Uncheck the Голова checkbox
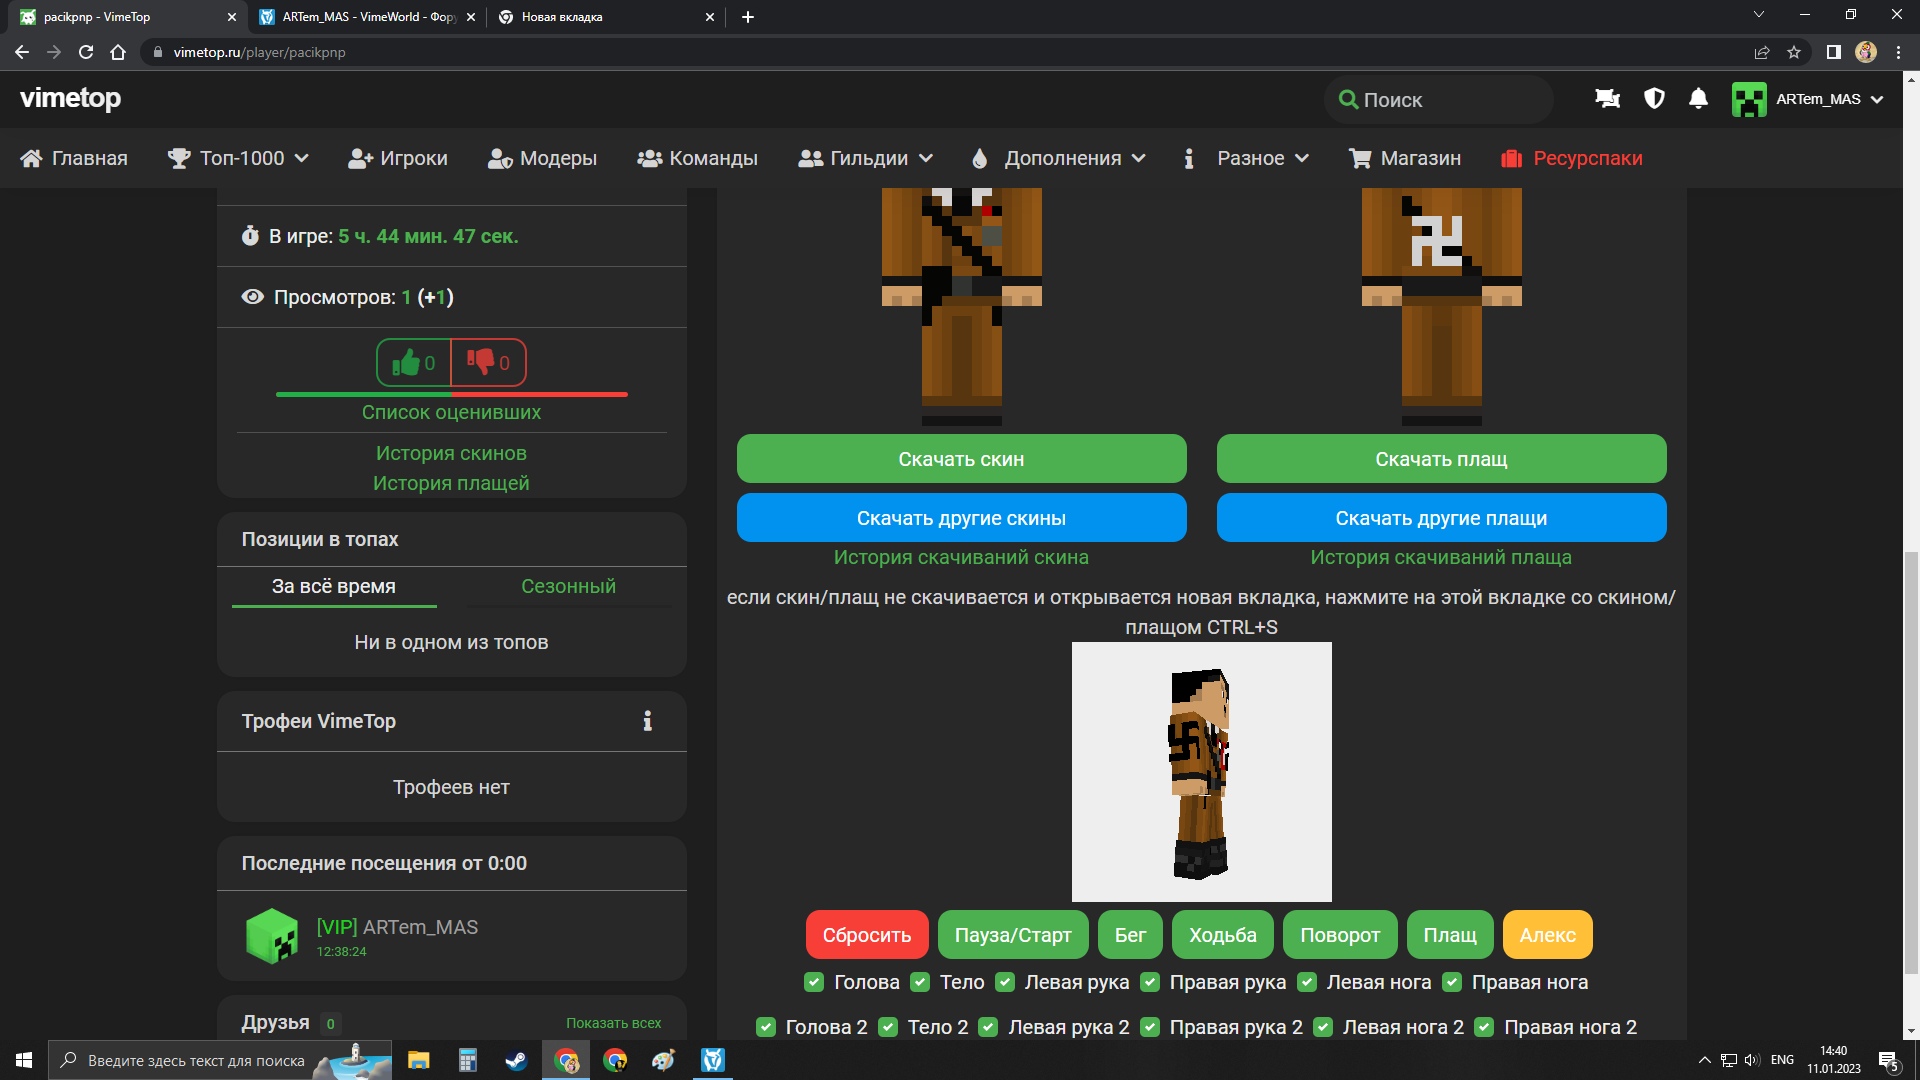 814,982
